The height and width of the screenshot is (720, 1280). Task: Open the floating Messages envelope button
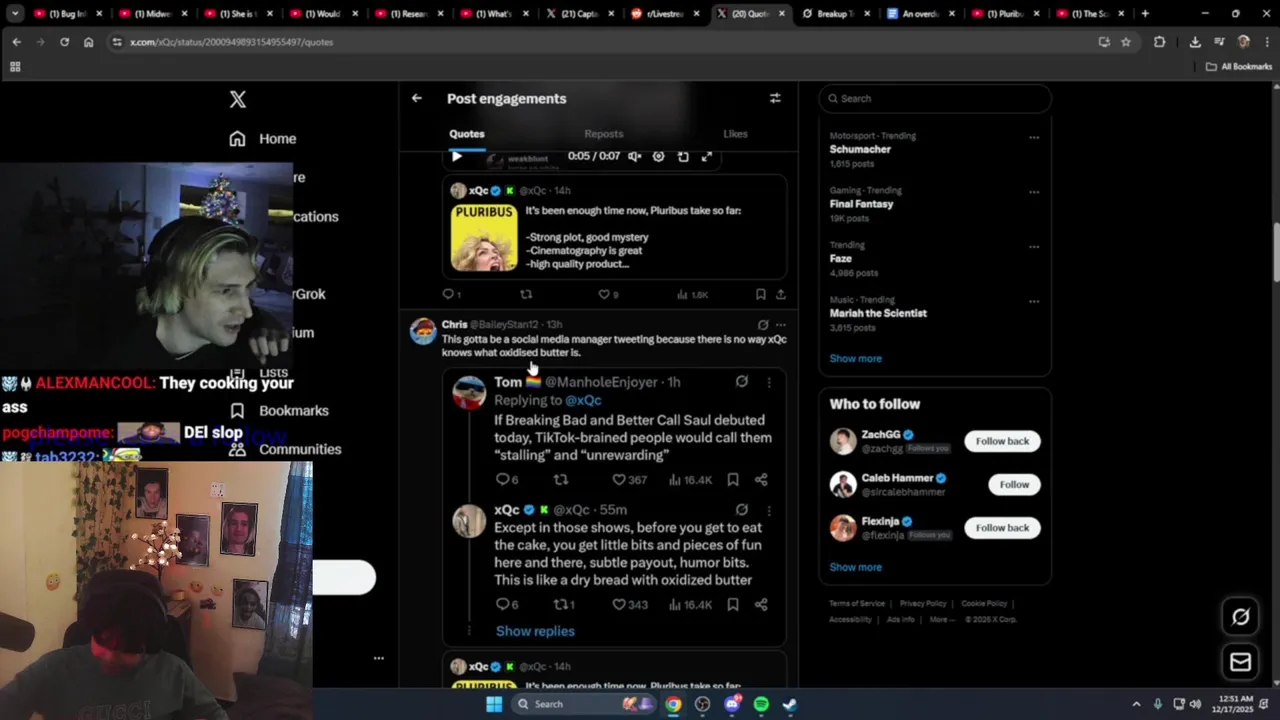(1241, 662)
